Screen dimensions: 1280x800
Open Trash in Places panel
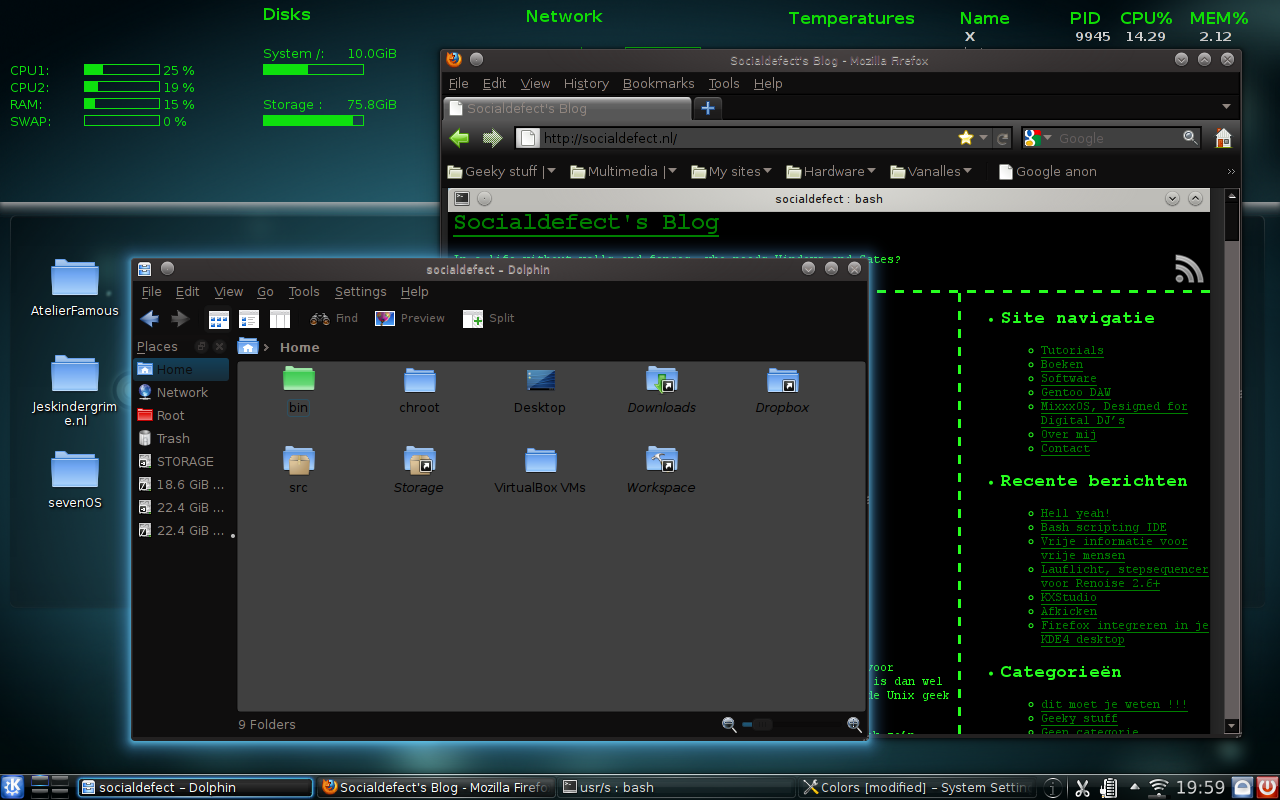point(182,439)
